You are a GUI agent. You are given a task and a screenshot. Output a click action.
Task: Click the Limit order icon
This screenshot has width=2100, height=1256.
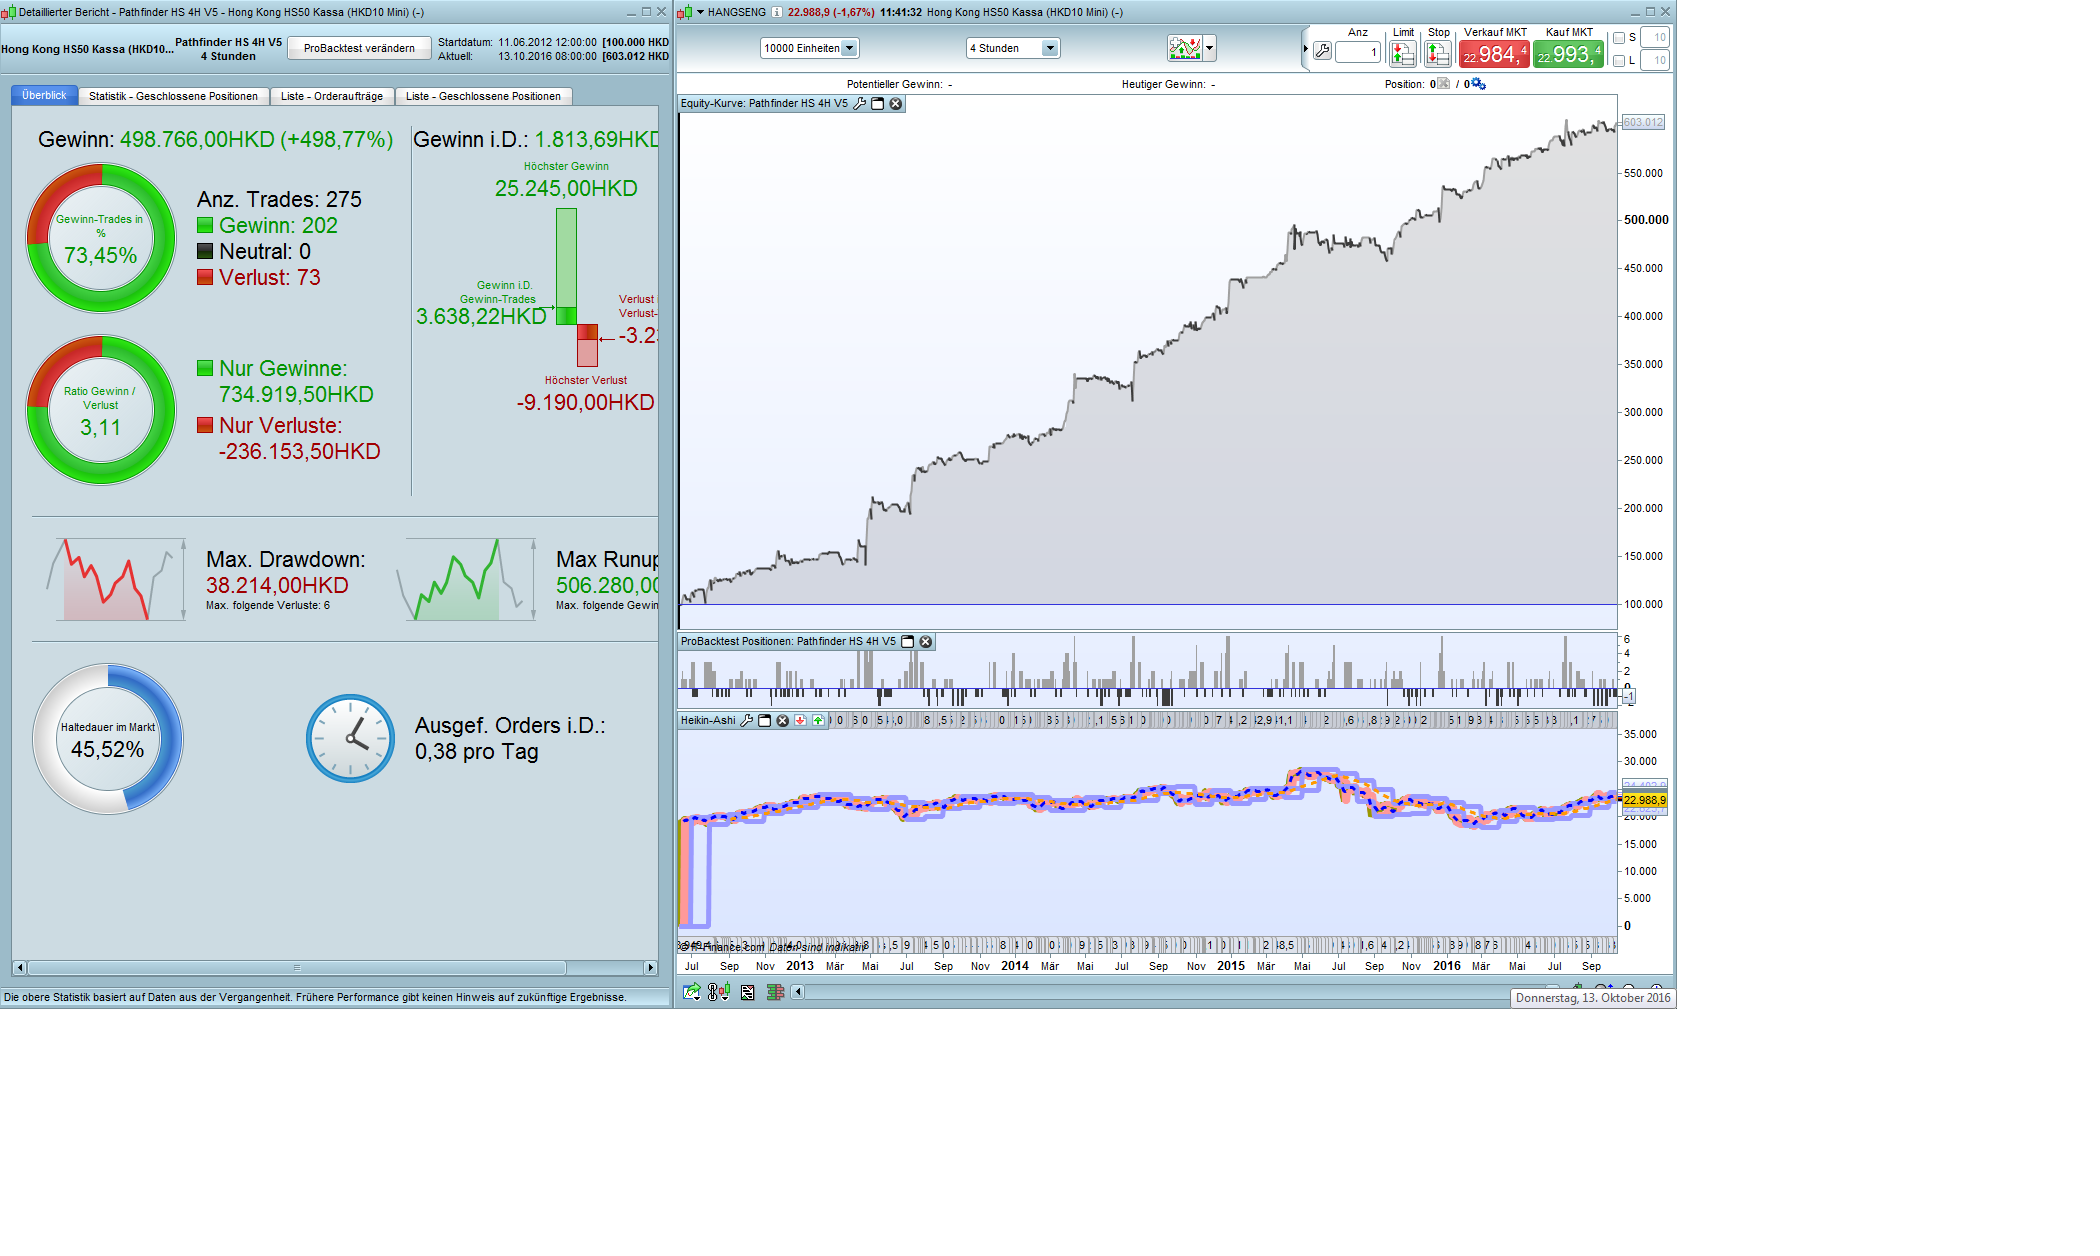(x=1402, y=53)
